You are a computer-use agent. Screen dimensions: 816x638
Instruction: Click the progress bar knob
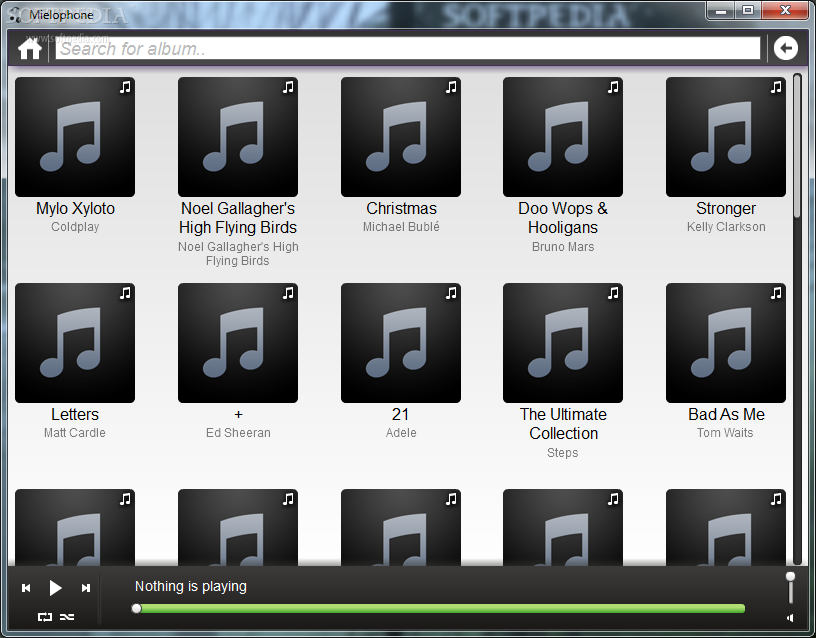[x=137, y=608]
